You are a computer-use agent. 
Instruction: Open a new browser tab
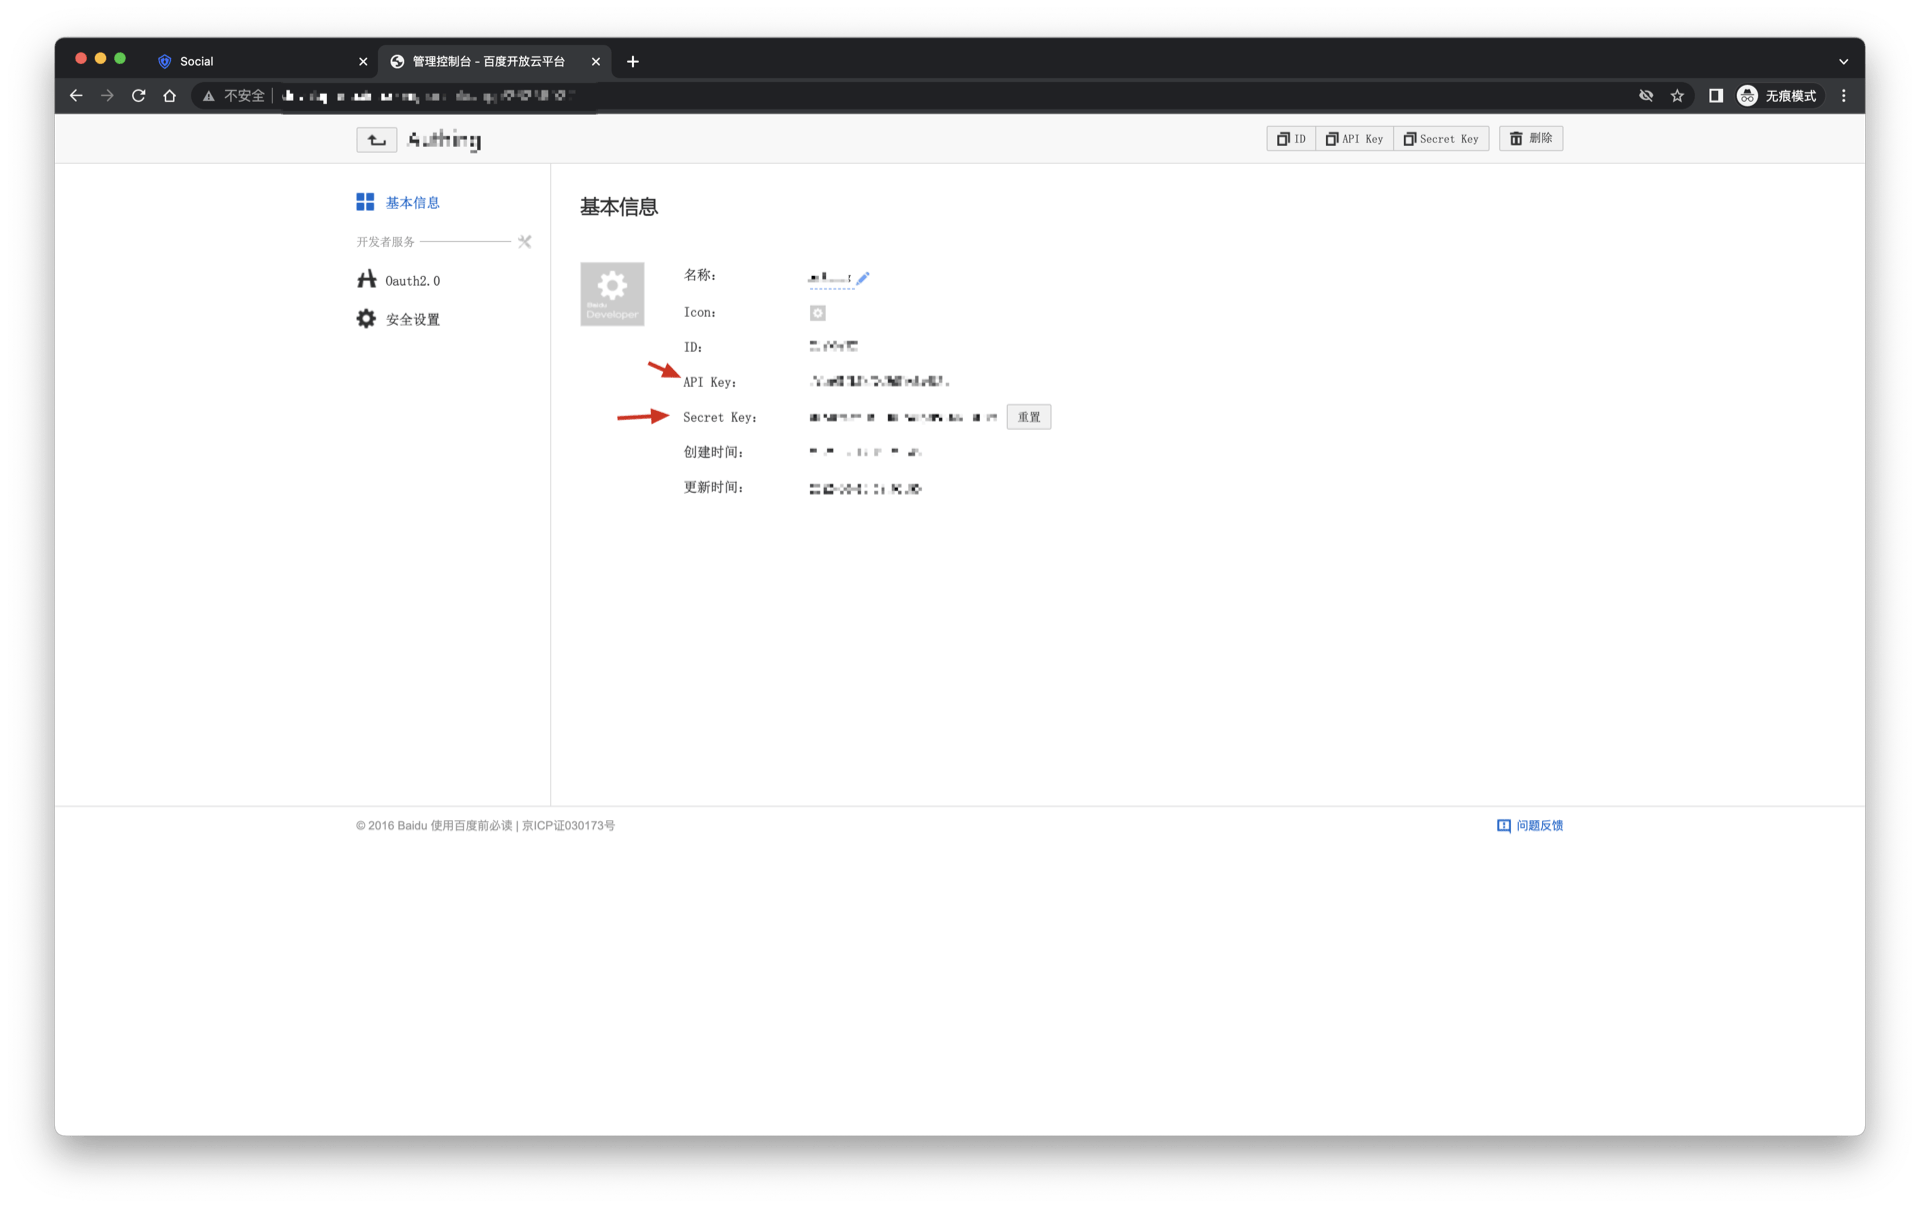pos(633,62)
